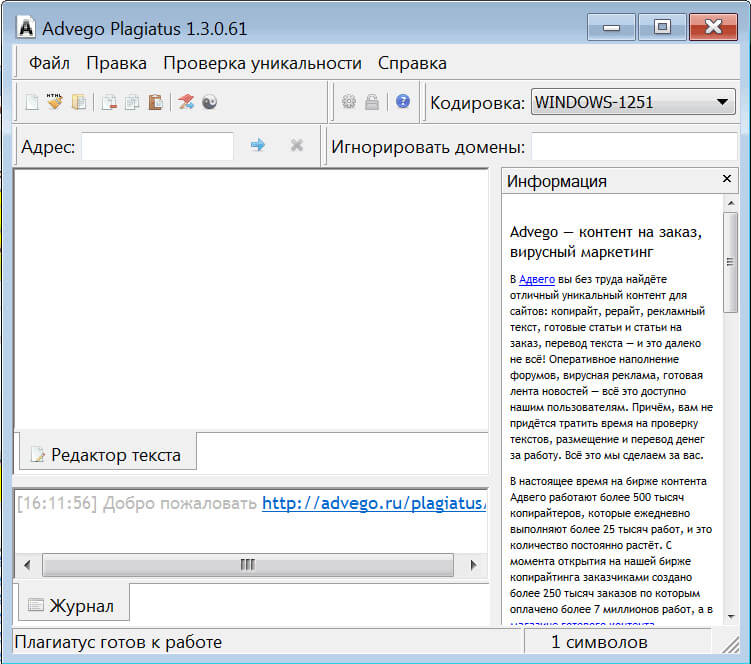Click the blue go arrow next to Адрес
Screen dimensions: 751x664
[x=258, y=145]
